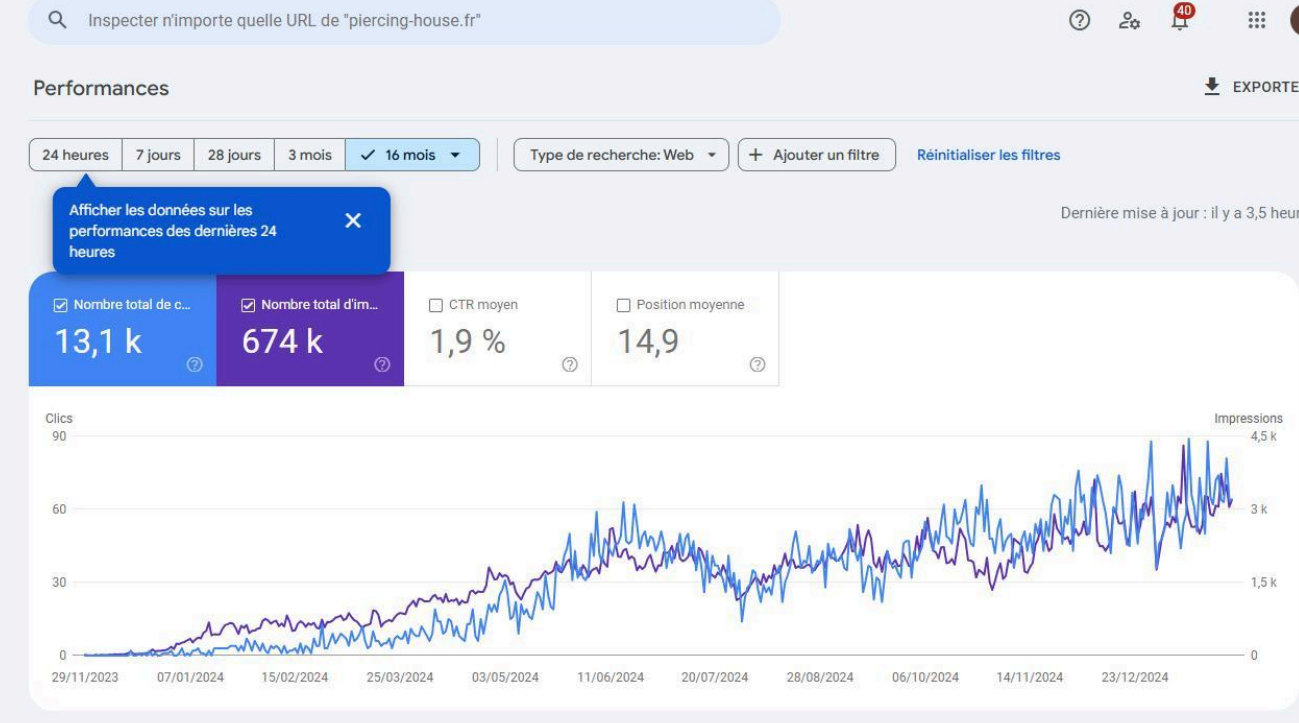Open Type de recherche: Web dropdown
This screenshot has height=723, width=1299.
coord(621,155)
